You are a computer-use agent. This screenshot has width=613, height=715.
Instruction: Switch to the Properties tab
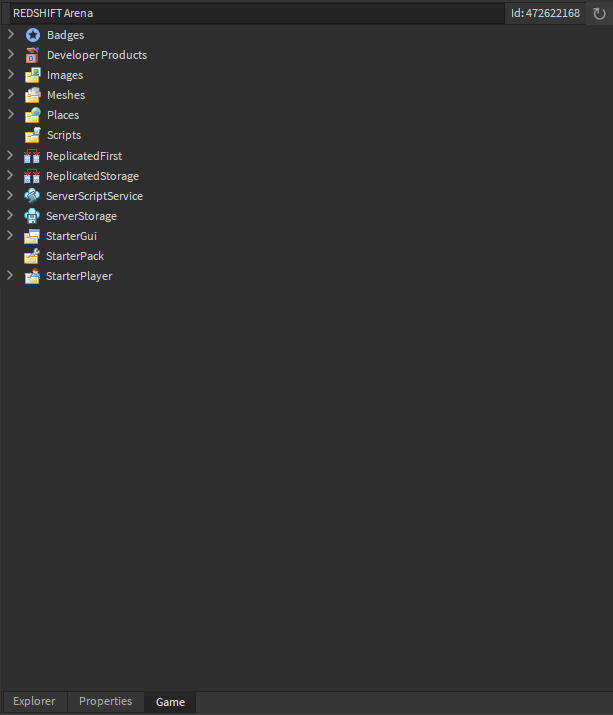(105, 701)
